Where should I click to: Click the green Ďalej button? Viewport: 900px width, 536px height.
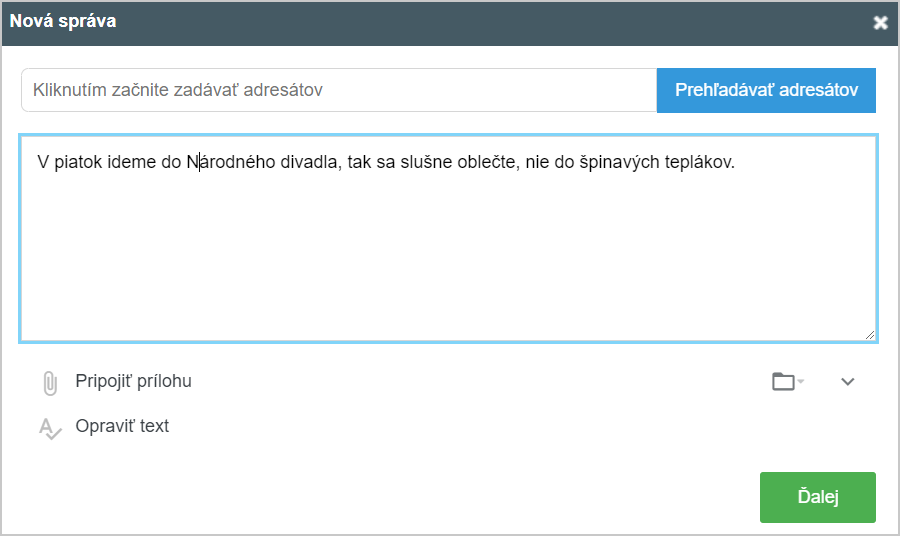[x=817, y=497]
